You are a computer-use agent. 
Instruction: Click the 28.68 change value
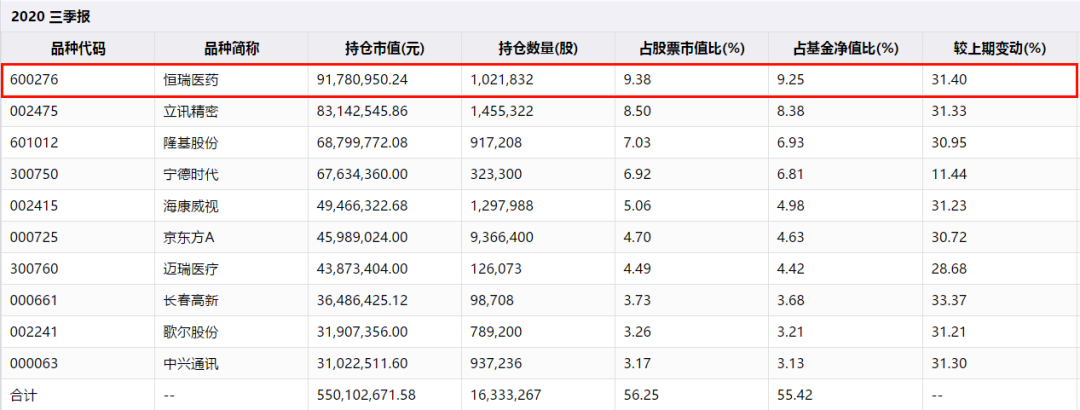point(949,269)
